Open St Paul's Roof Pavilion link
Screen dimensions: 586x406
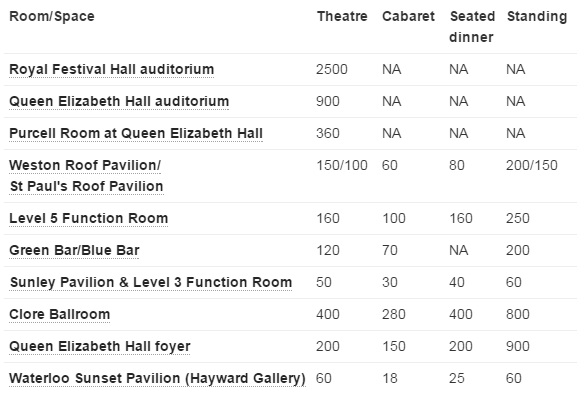coord(86,186)
